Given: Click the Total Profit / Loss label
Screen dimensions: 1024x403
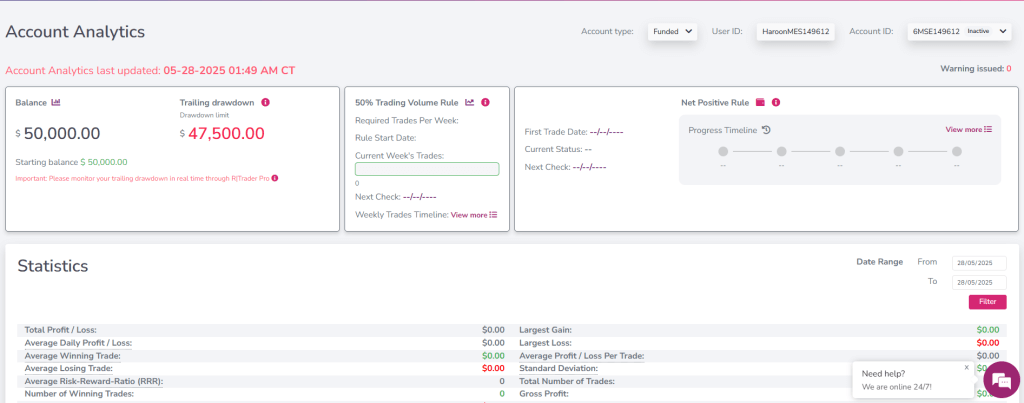Looking at the screenshot, I should click(61, 330).
